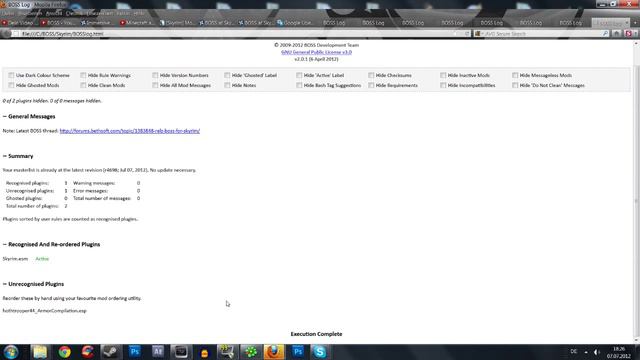The image size is (640, 360).
Task: Collapse Recognised And Re-ordered Plugins section
Action: pos(51,244)
